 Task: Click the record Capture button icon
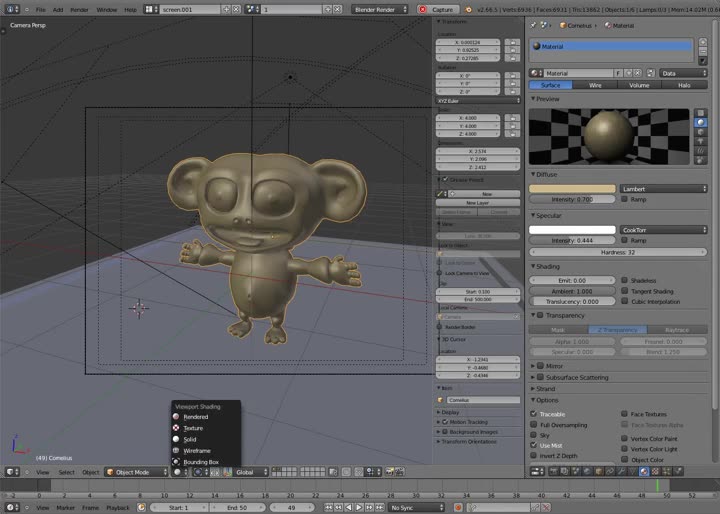tap(423, 9)
